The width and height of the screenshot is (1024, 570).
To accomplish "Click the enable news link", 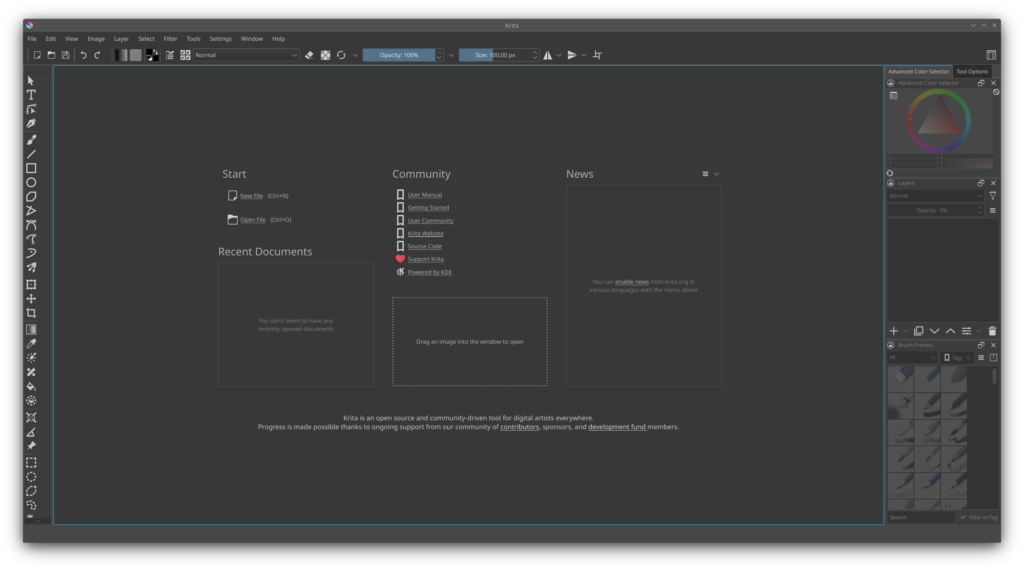I will (632, 282).
